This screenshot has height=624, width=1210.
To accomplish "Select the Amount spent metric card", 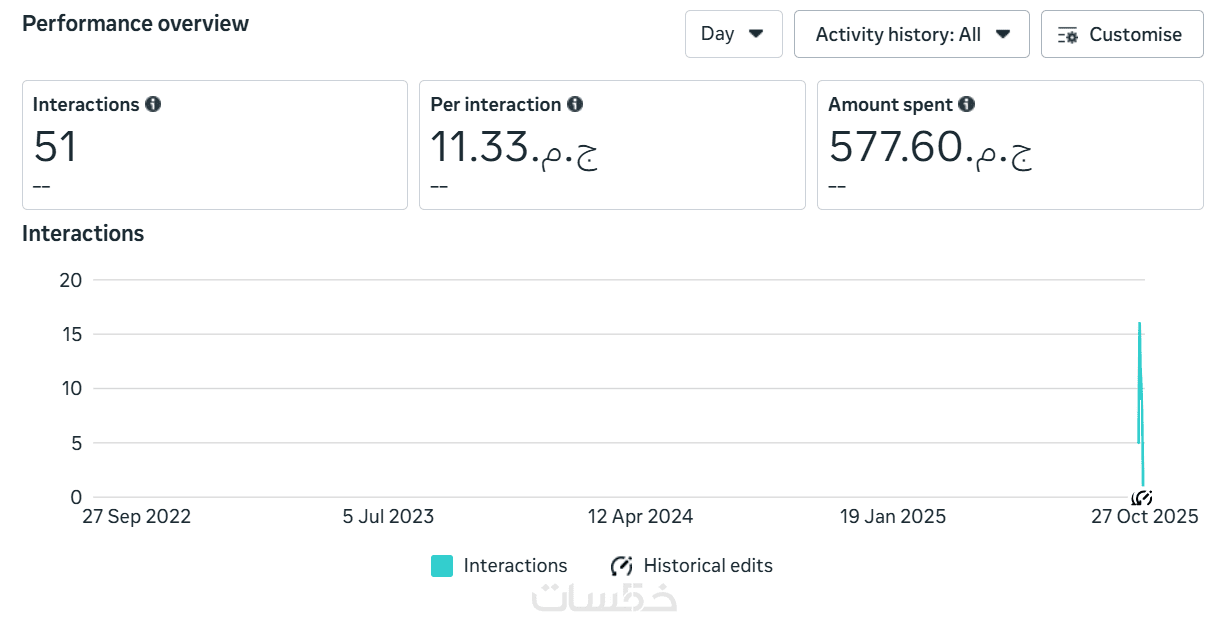I will (x=1009, y=145).
